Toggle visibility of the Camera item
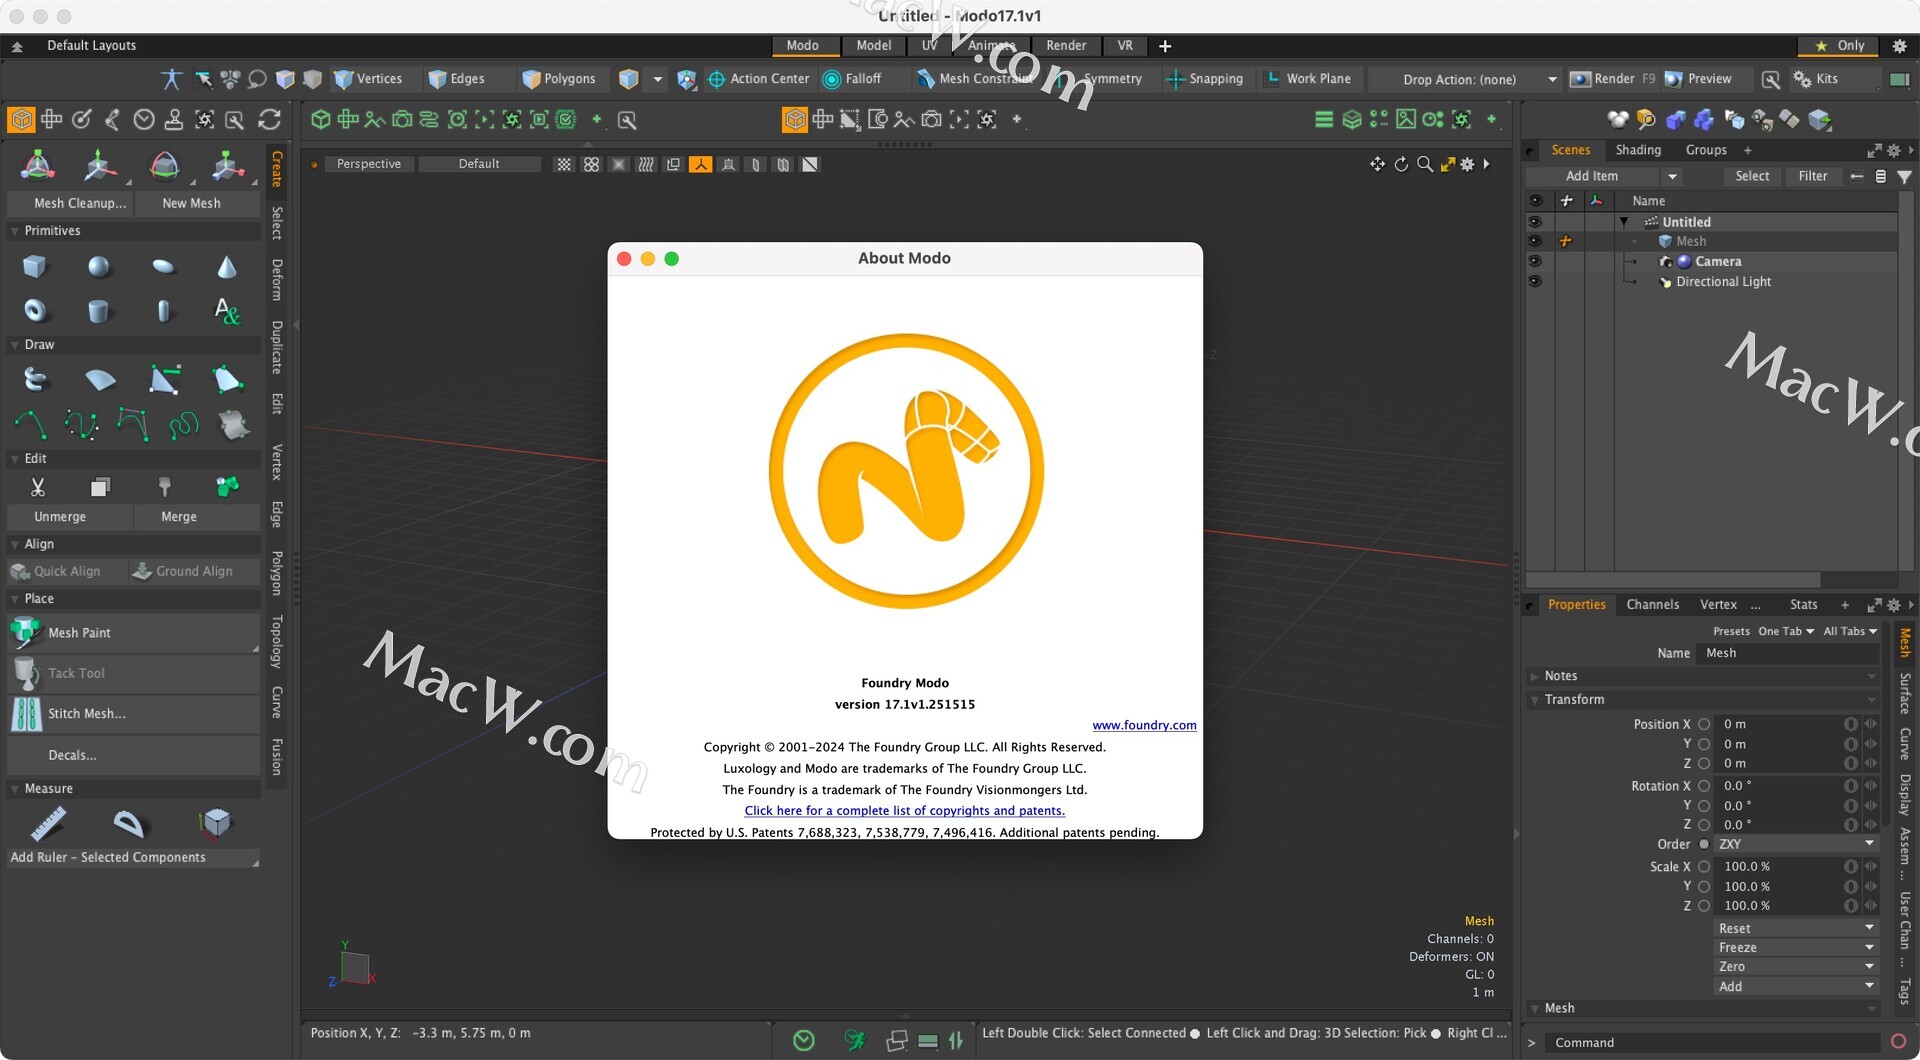1920x1060 pixels. 1535,261
